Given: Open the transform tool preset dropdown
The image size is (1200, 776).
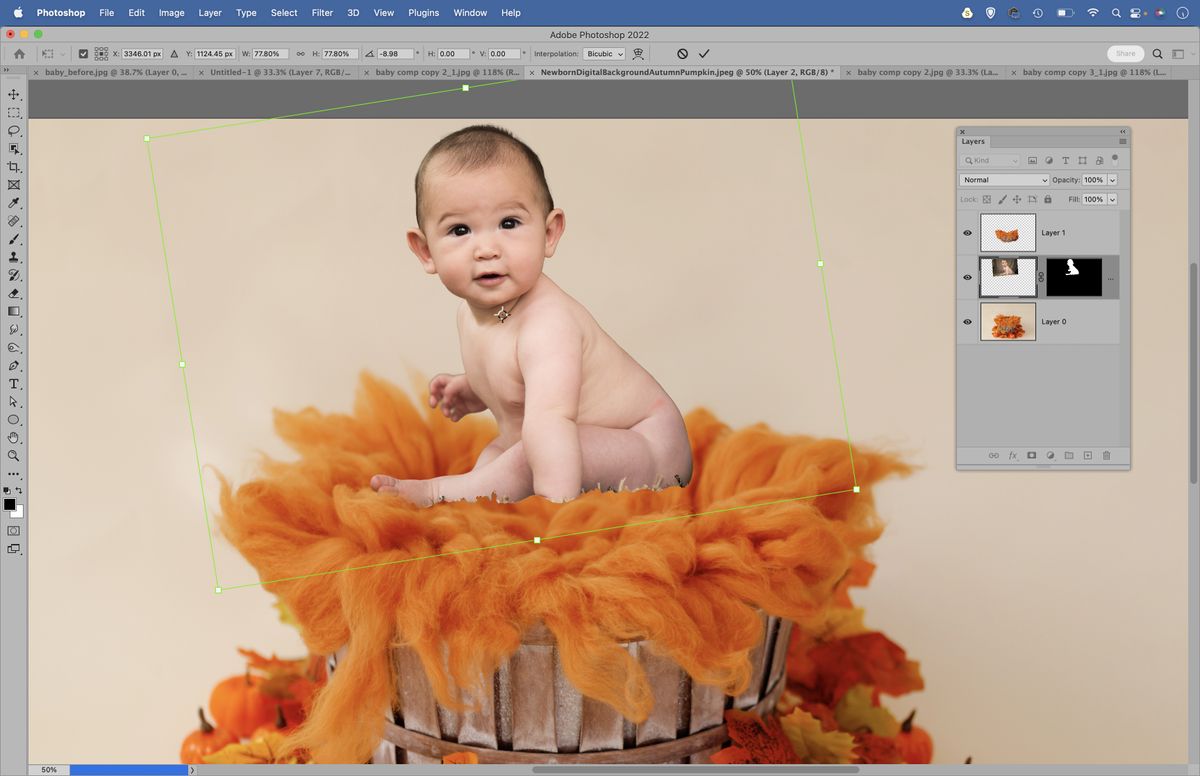Looking at the screenshot, I should (x=52, y=54).
